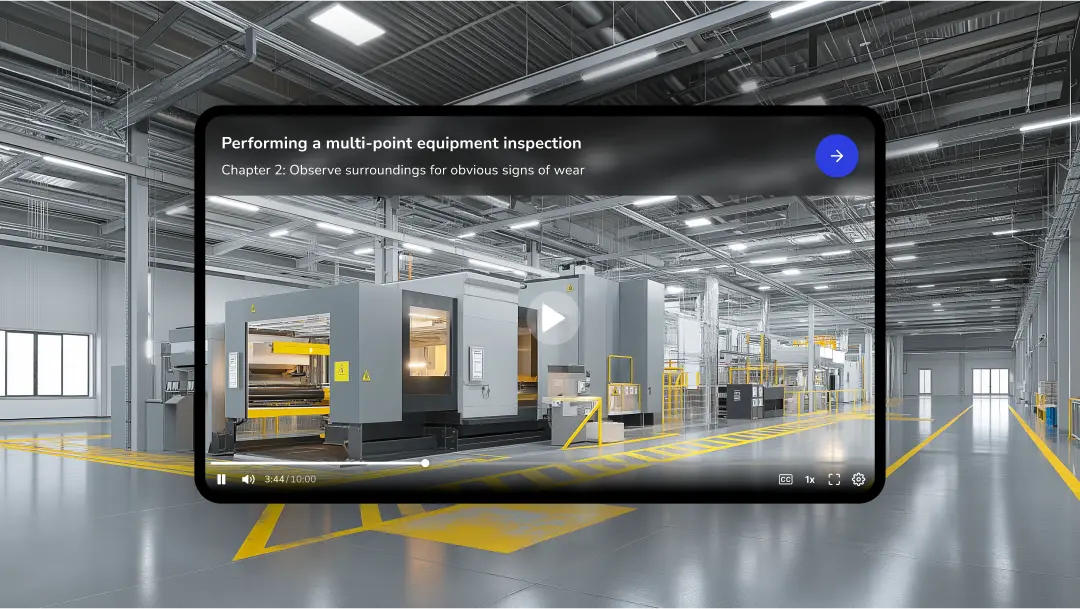Viewport: 1080px width, 609px height.
Task: Select the chapter title 'Performing a multi-point equipment inspection'
Action: [x=401, y=143]
